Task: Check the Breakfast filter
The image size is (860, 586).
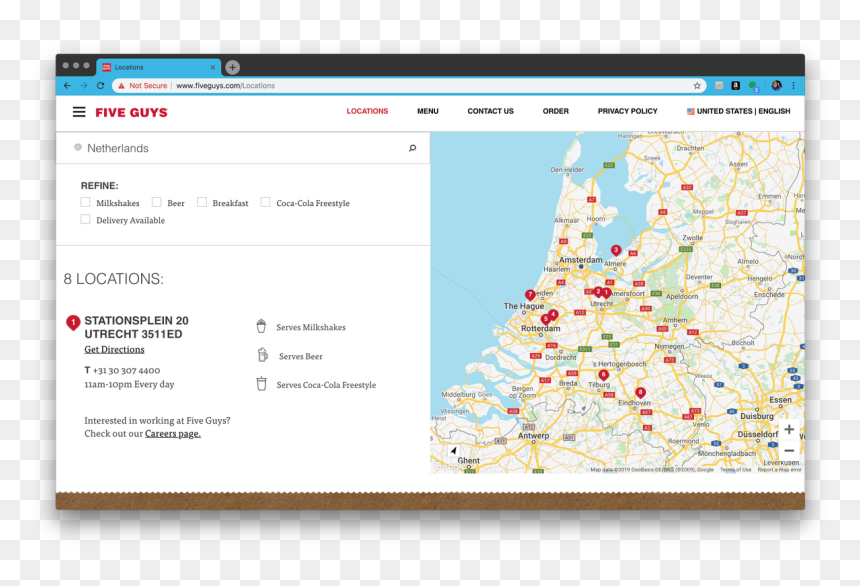Action: point(202,202)
